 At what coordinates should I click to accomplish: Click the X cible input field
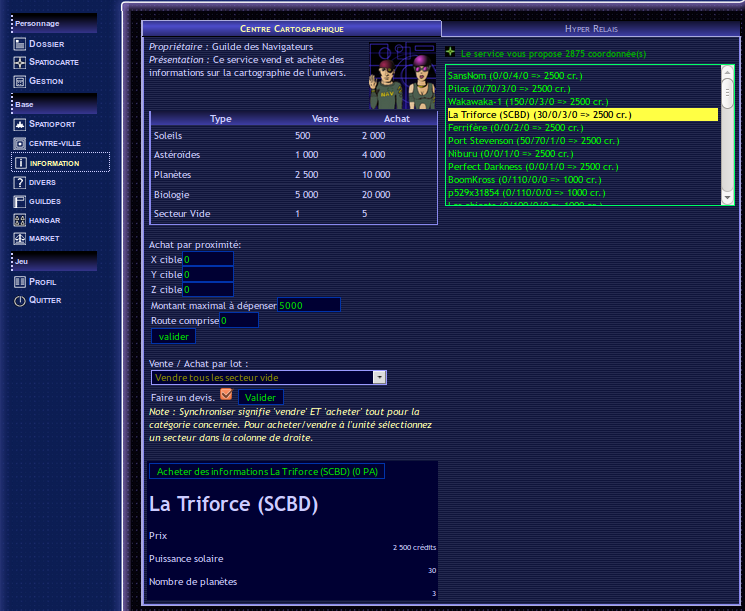tap(207, 260)
